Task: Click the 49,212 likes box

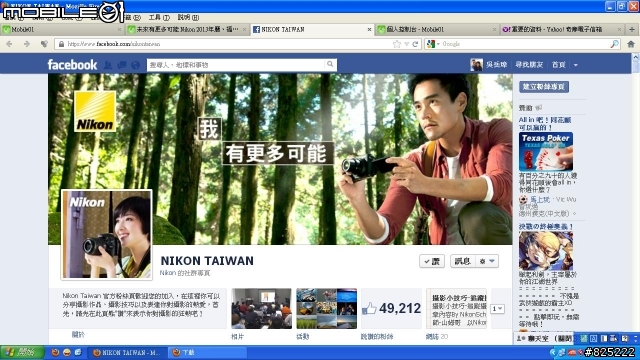Action: pos(391,309)
